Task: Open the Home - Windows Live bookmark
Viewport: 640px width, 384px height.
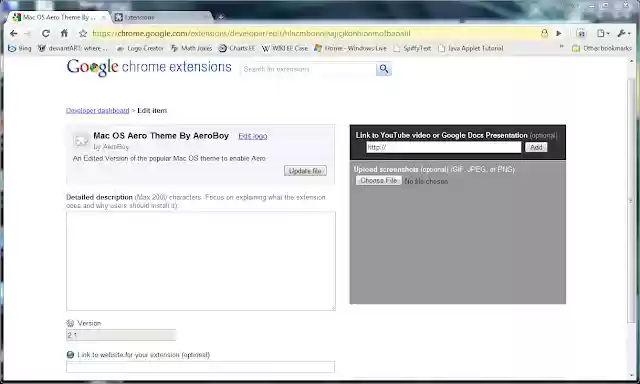Action: (x=350, y=48)
